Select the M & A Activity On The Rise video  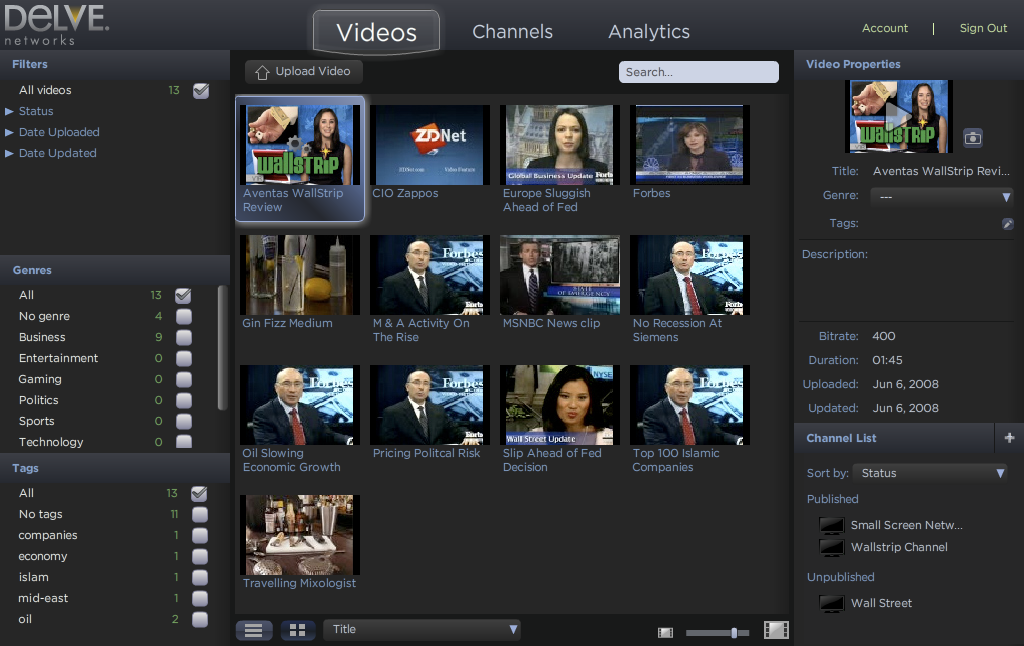430,275
